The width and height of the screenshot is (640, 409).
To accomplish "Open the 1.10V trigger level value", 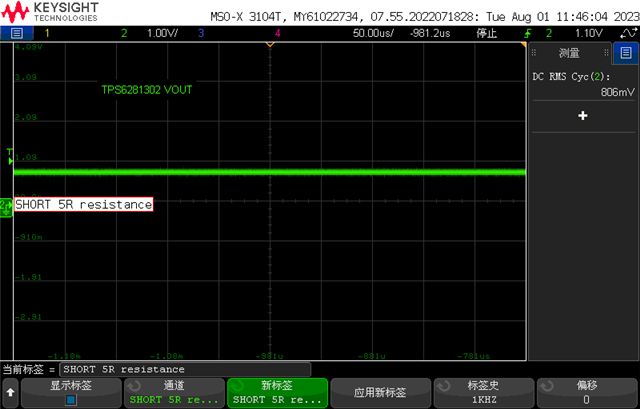I will [x=589, y=33].
